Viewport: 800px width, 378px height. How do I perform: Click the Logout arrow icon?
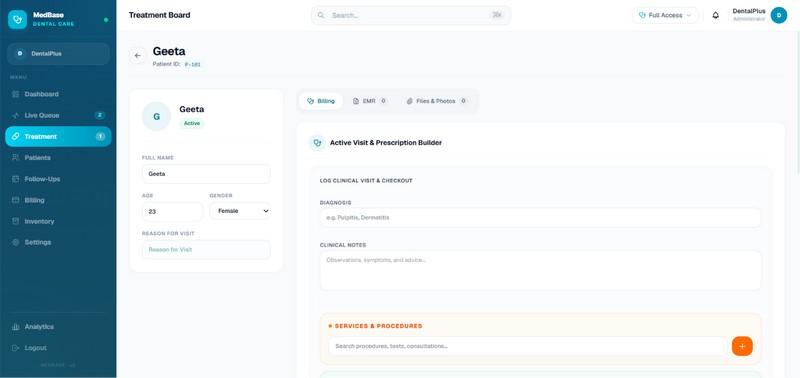coord(15,348)
